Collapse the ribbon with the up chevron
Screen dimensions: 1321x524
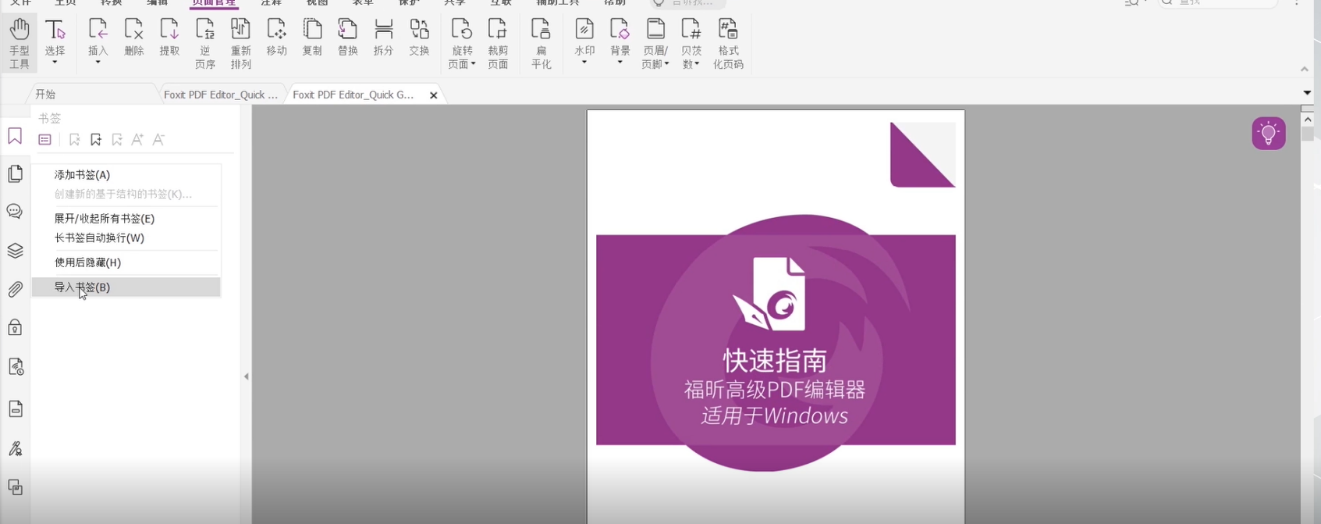click(1304, 69)
